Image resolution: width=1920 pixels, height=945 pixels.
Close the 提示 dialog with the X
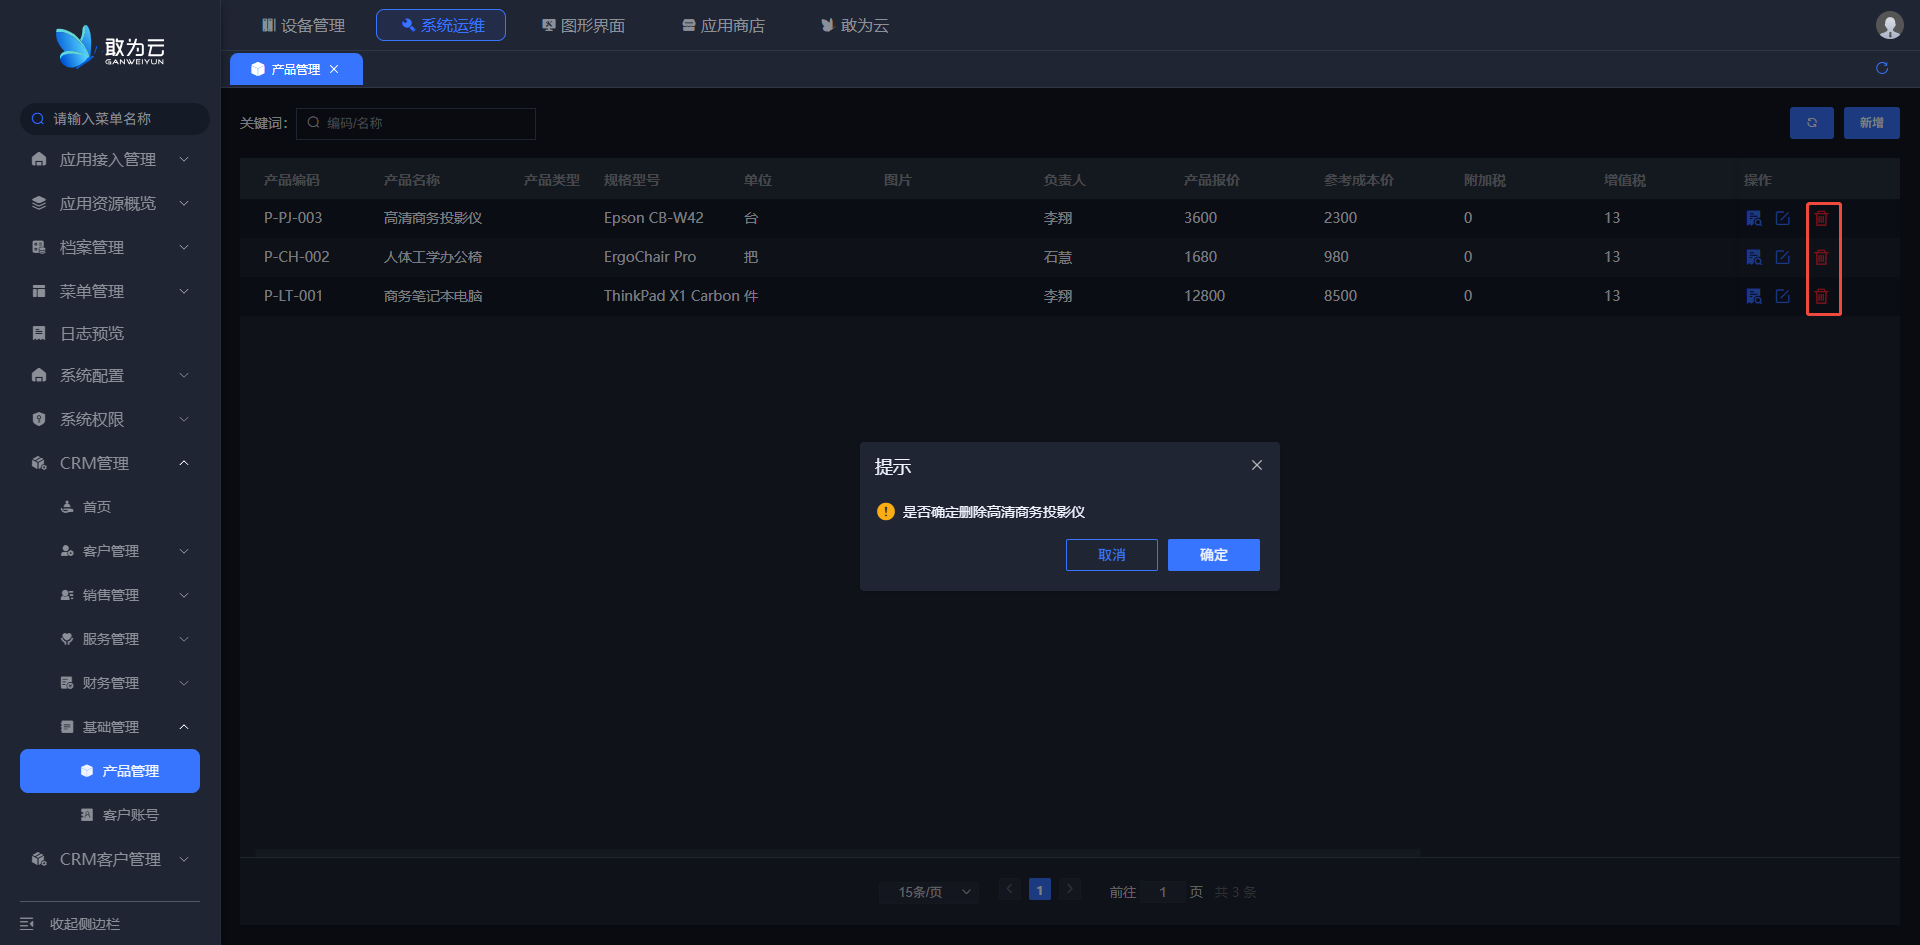tap(1256, 465)
